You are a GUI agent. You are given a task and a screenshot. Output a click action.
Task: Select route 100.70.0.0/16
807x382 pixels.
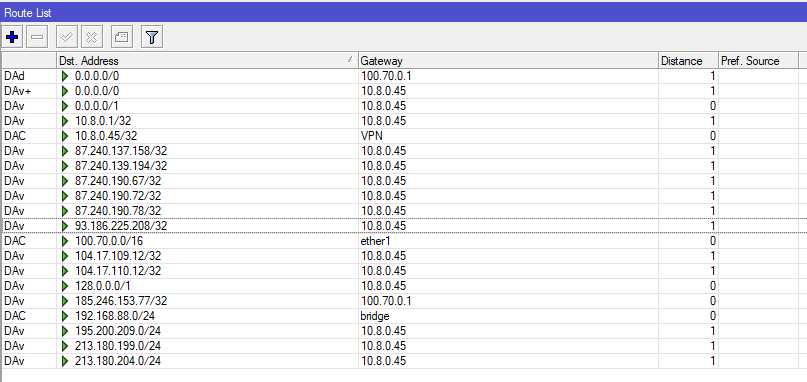[404, 240]
